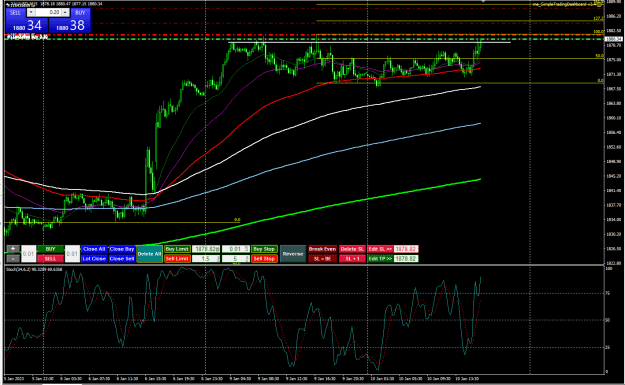Click the one-click BUY button at 1880.38
625x385 pixels.
click(x=70, y=26)
